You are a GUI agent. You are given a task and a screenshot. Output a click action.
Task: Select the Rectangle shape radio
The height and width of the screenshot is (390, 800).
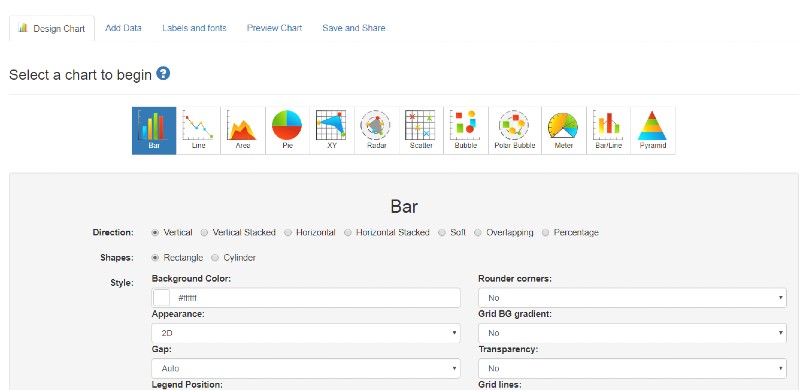(155, 258)
